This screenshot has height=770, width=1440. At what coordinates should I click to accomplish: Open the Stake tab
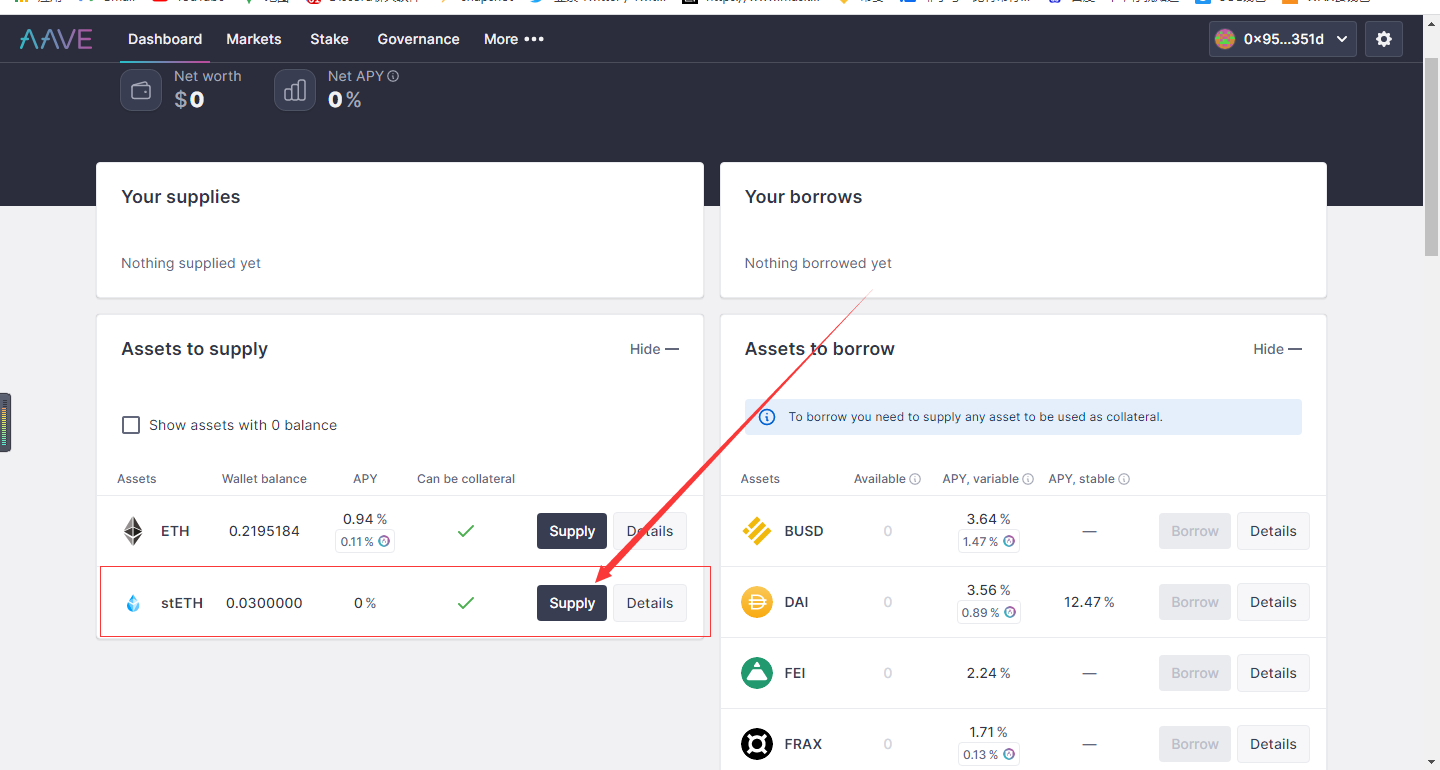pyautogui.click(x=329, y=39)
